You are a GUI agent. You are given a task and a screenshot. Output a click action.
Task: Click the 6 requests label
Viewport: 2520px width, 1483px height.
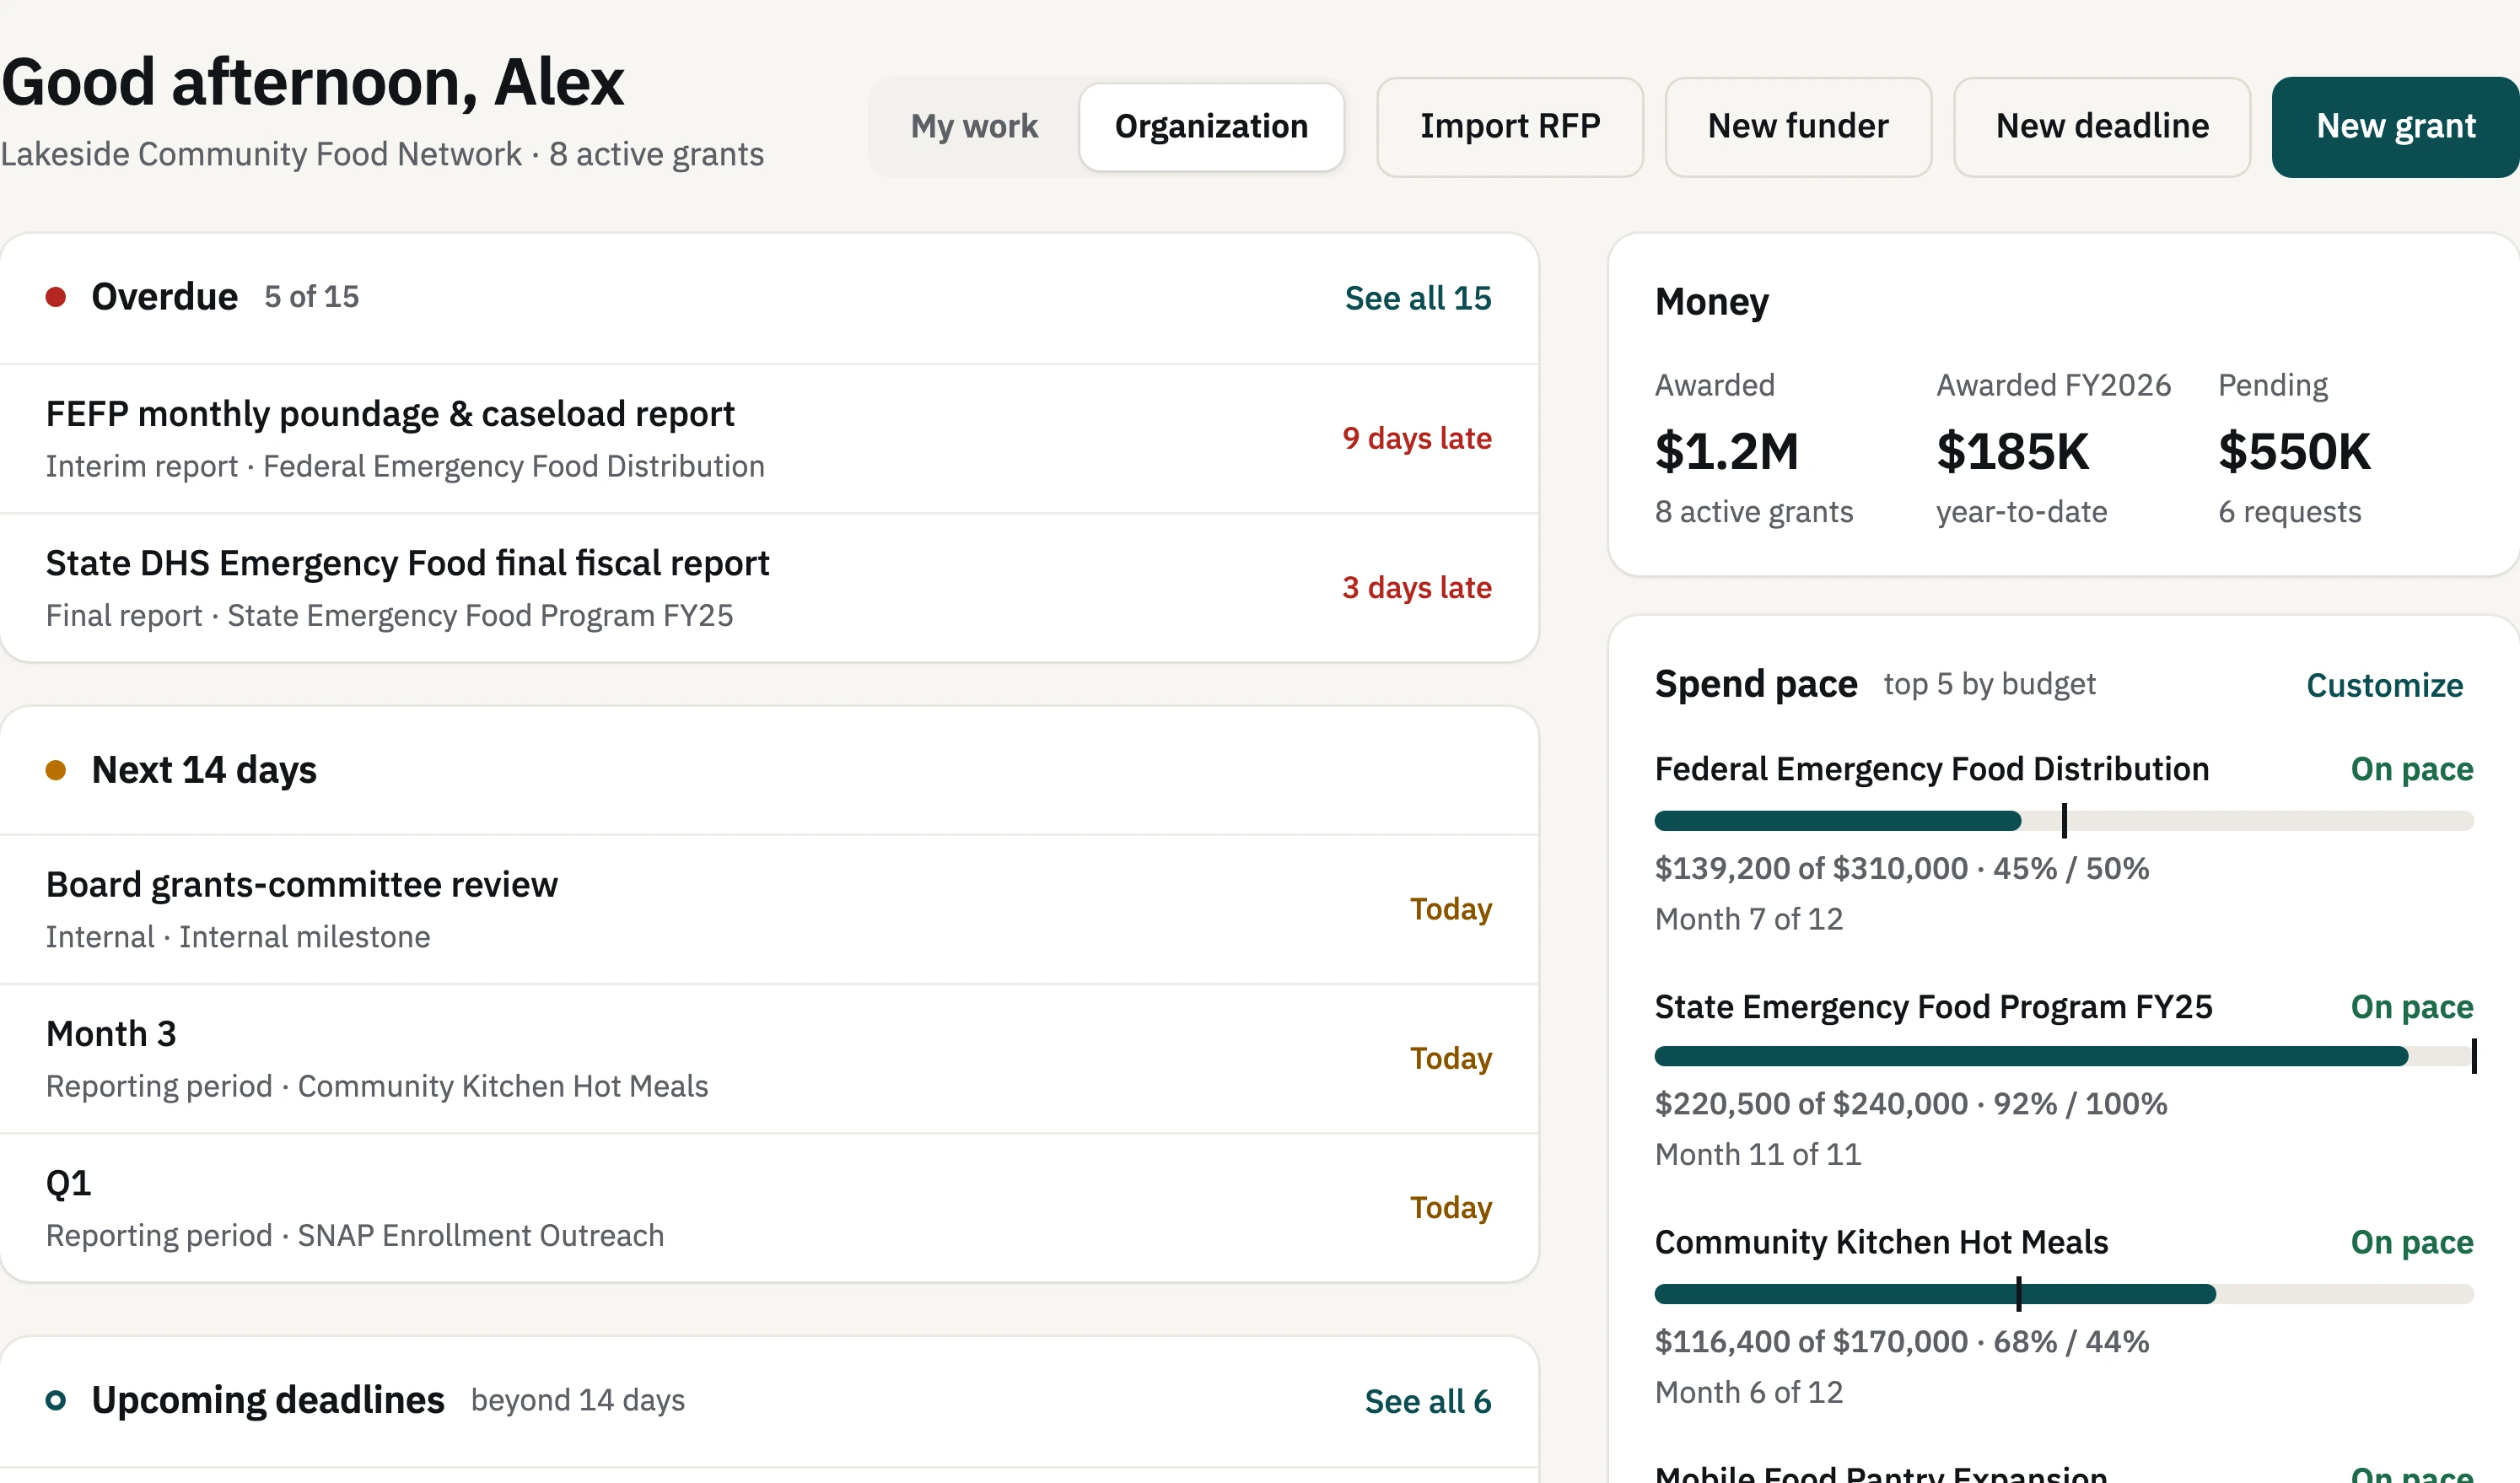tap(2289, 512)
